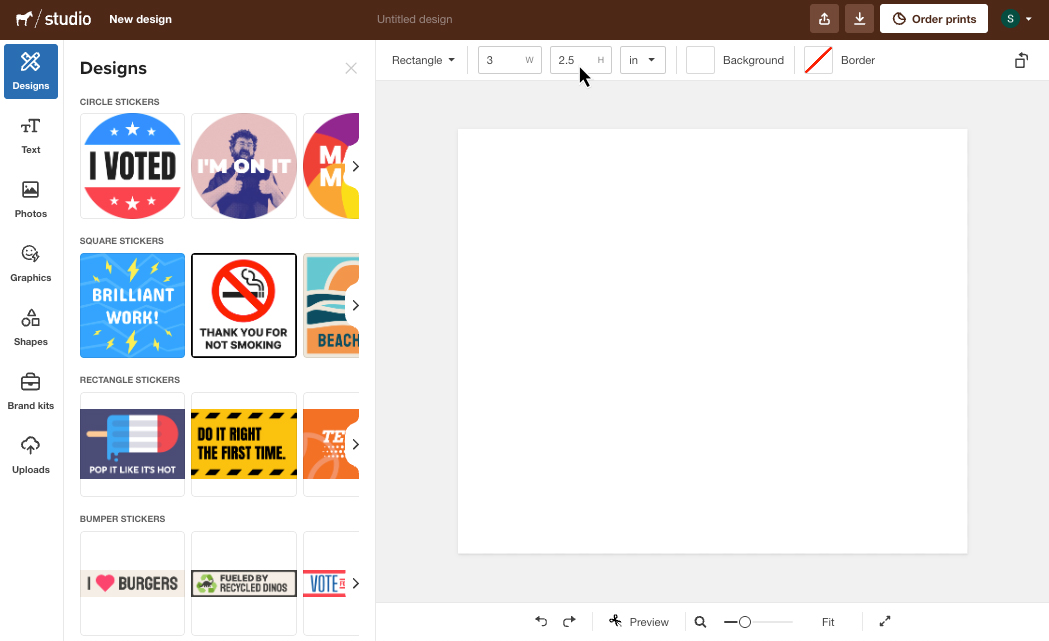Click the download icon in the top bar
This screenshot has width=1049, height=641.
coord(859,18)
